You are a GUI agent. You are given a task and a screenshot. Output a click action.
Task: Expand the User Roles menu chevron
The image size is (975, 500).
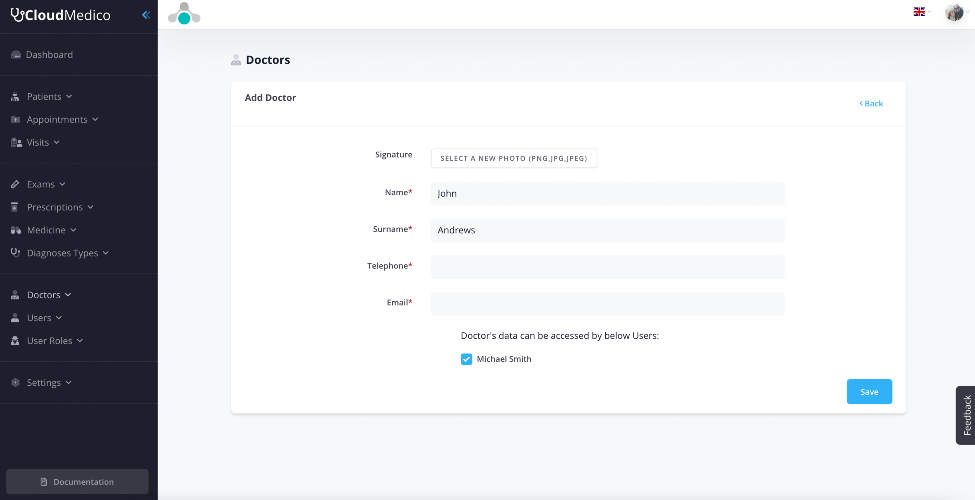[x=80, y=341]
